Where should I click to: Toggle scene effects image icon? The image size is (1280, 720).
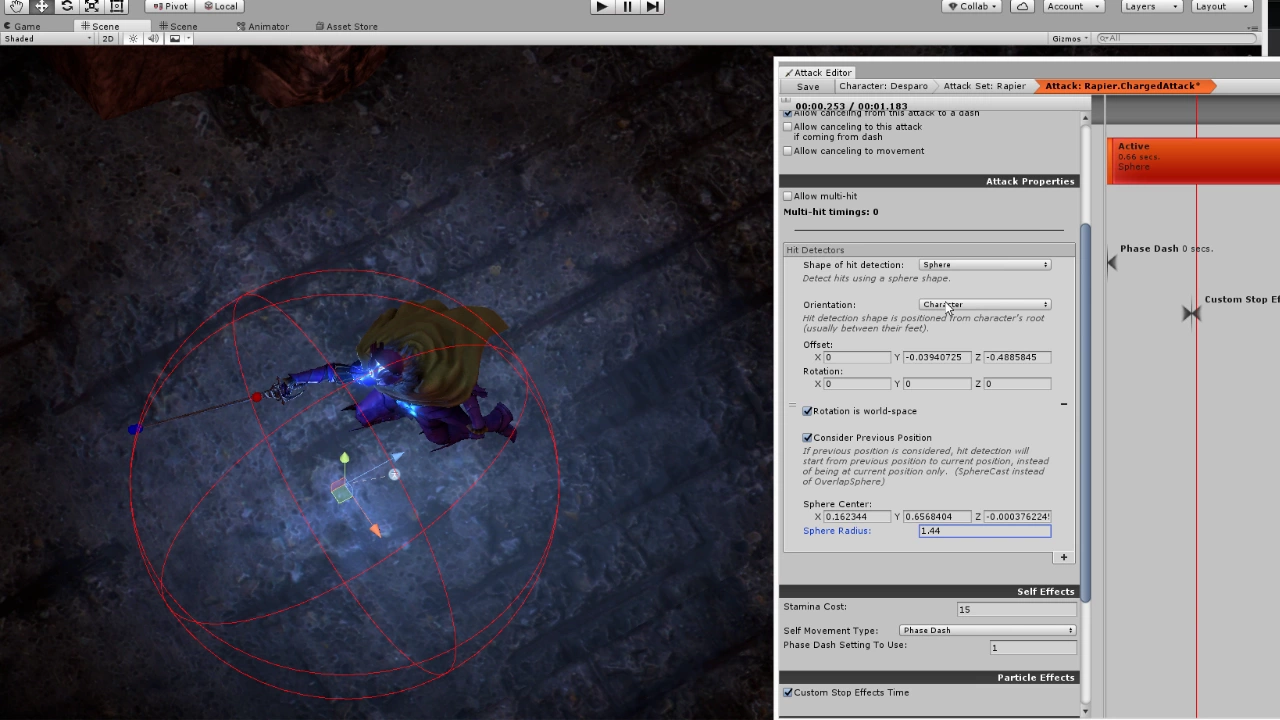click(x=174, y=39)
